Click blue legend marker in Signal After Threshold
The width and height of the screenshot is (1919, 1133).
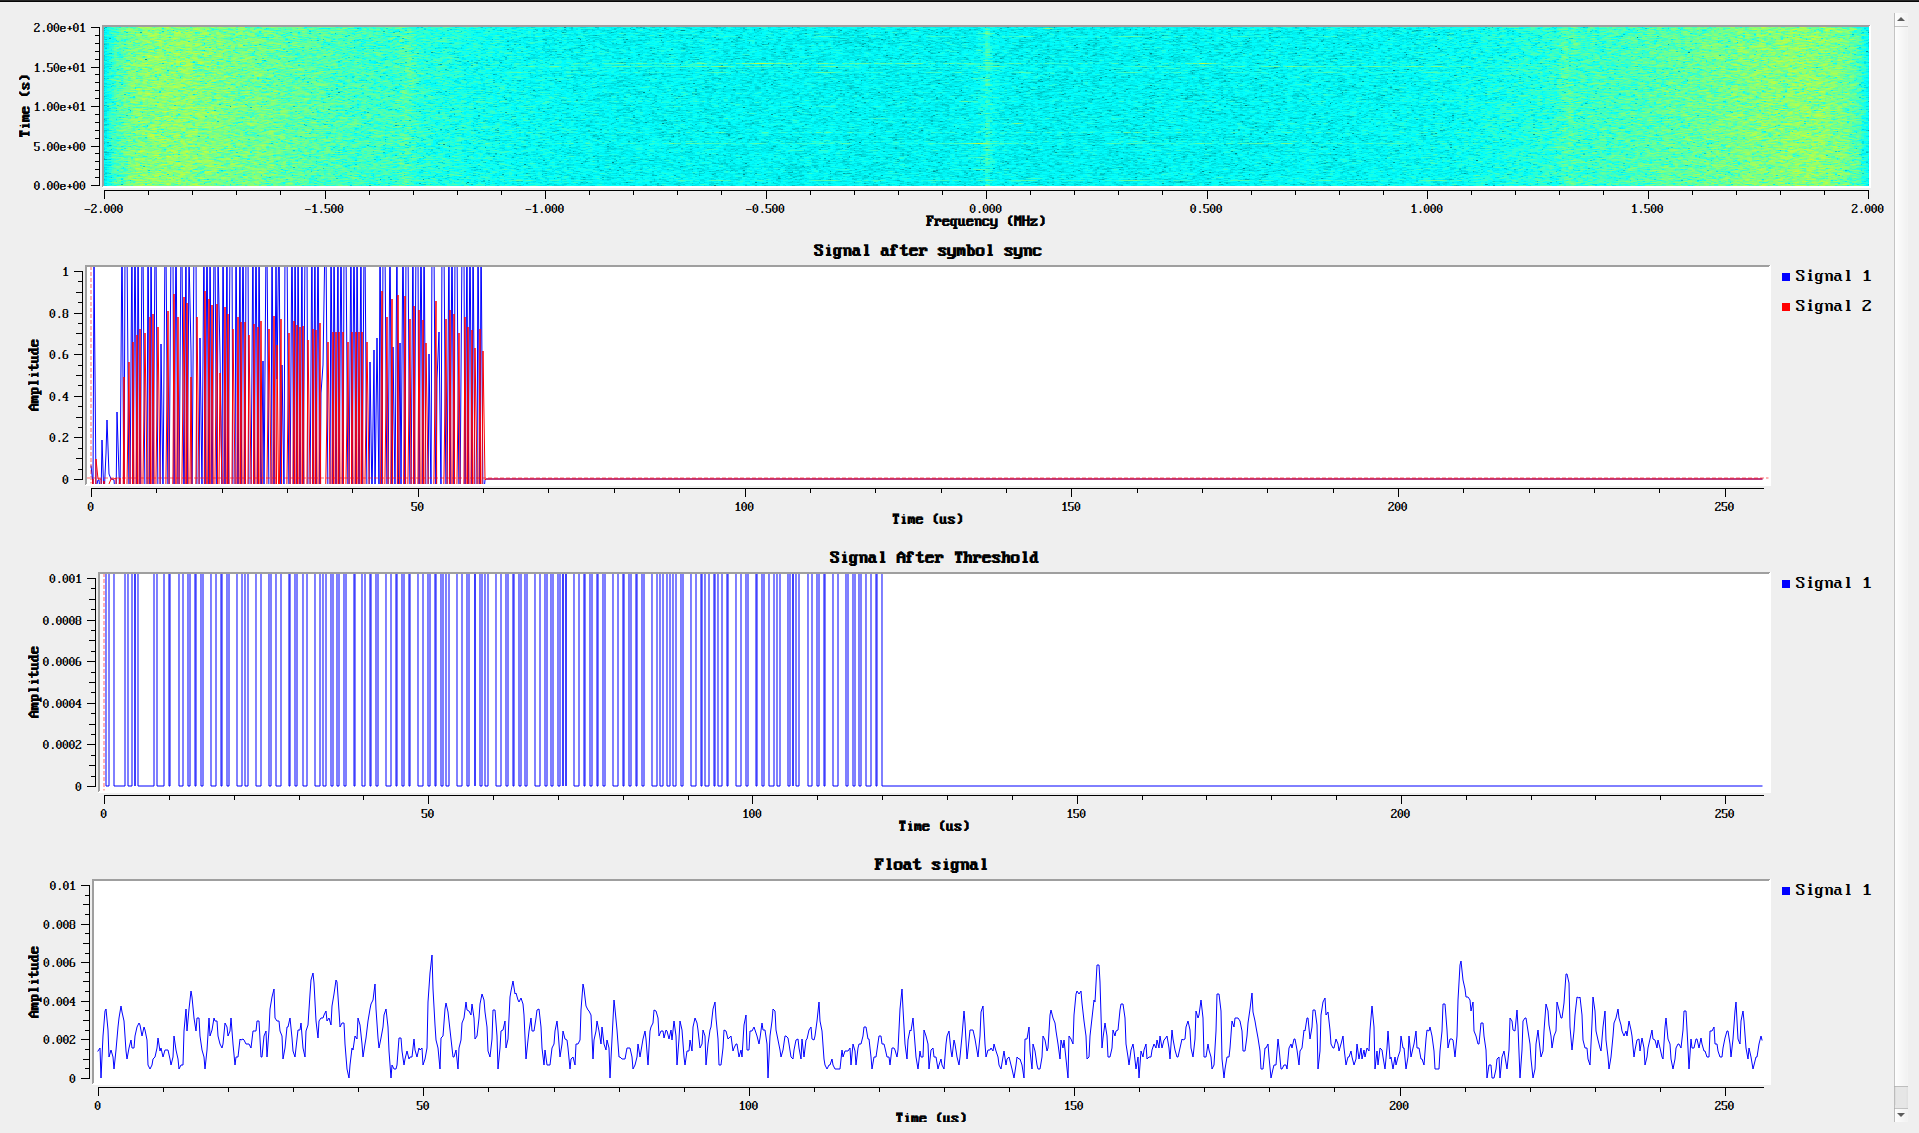click(x=1786, y=584)
